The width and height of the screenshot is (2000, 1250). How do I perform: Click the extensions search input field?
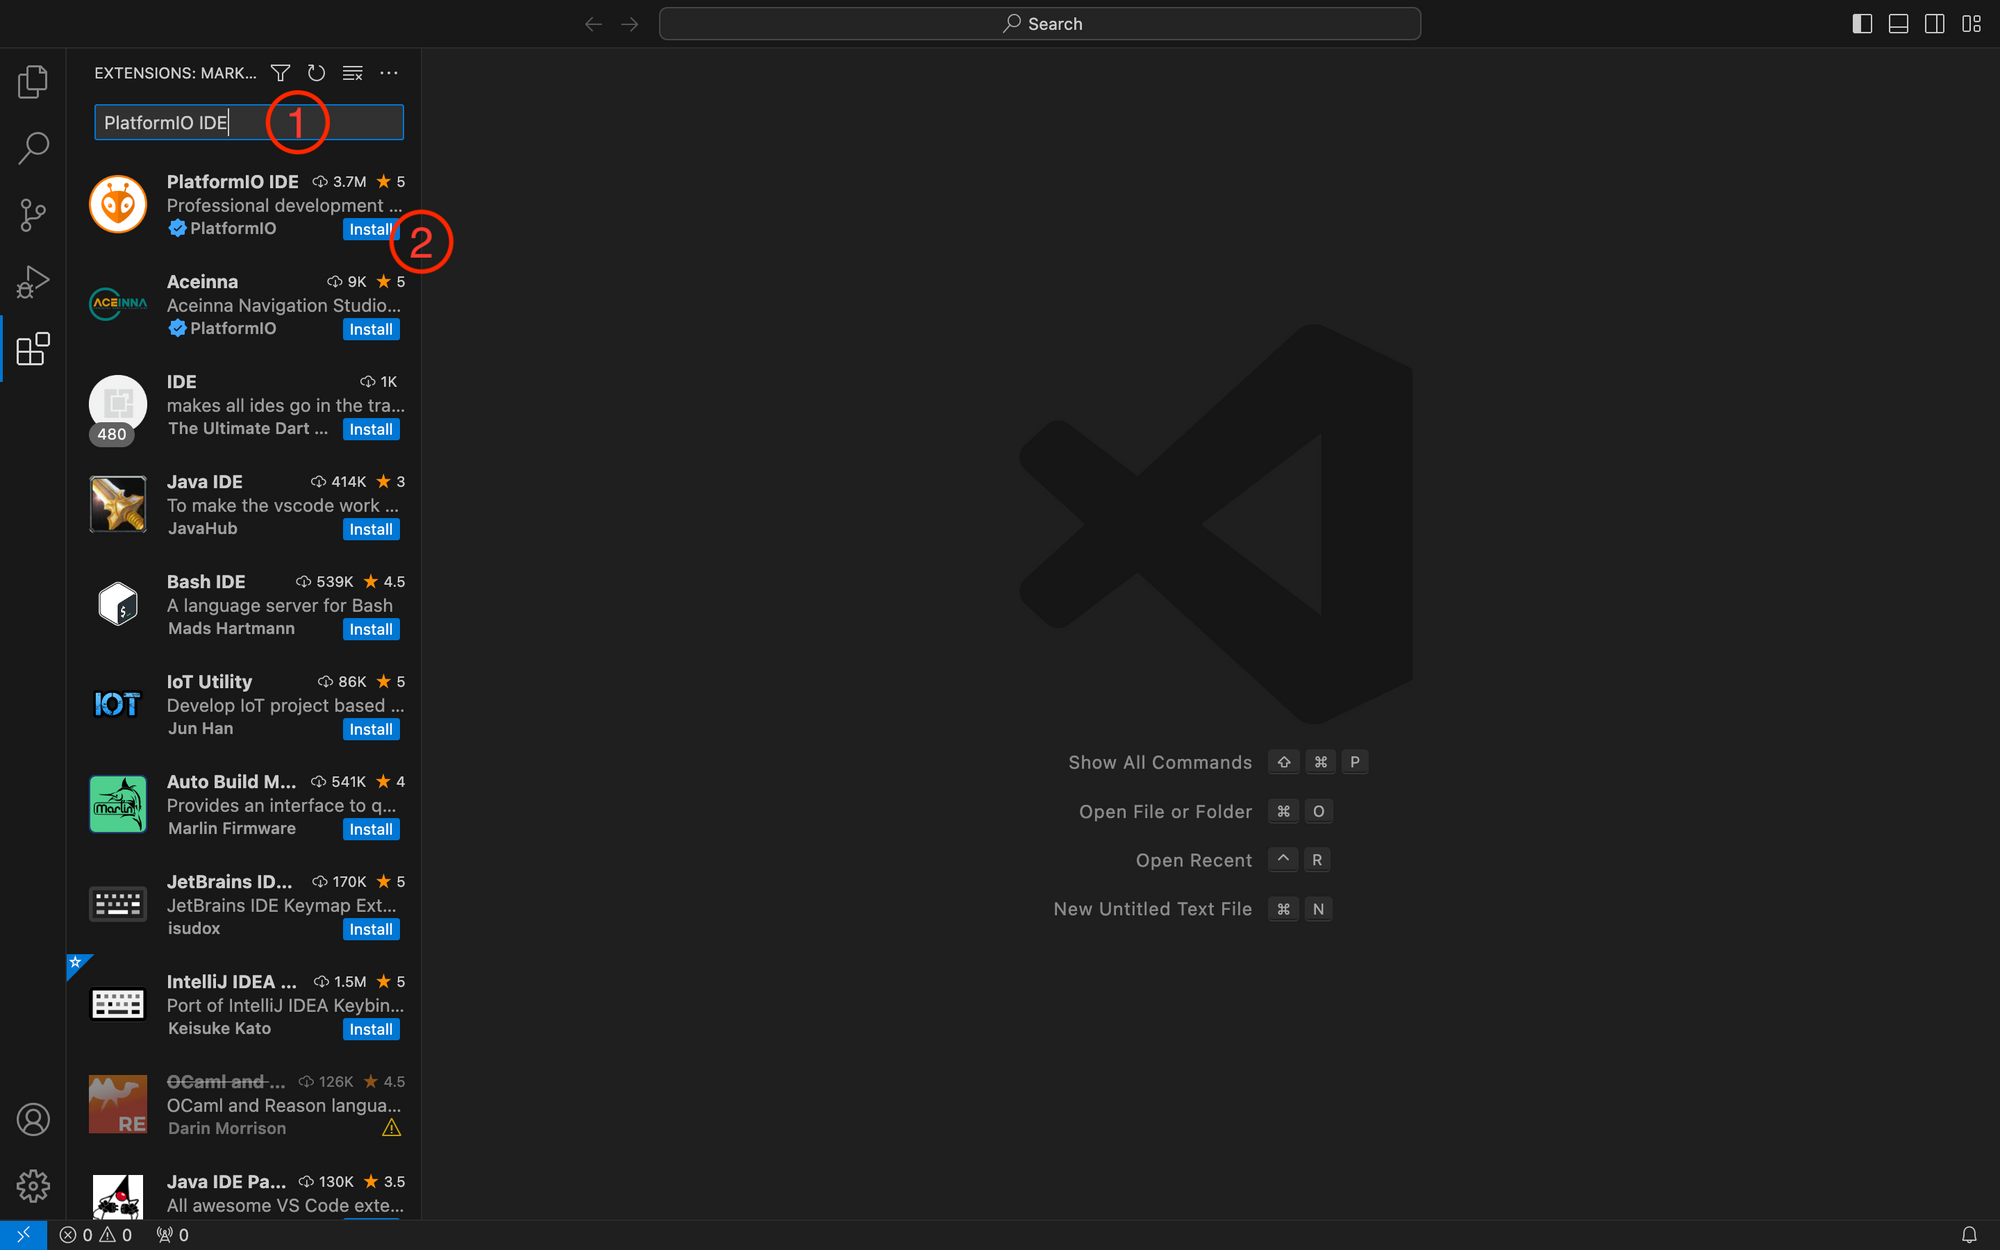coord(248,123)
